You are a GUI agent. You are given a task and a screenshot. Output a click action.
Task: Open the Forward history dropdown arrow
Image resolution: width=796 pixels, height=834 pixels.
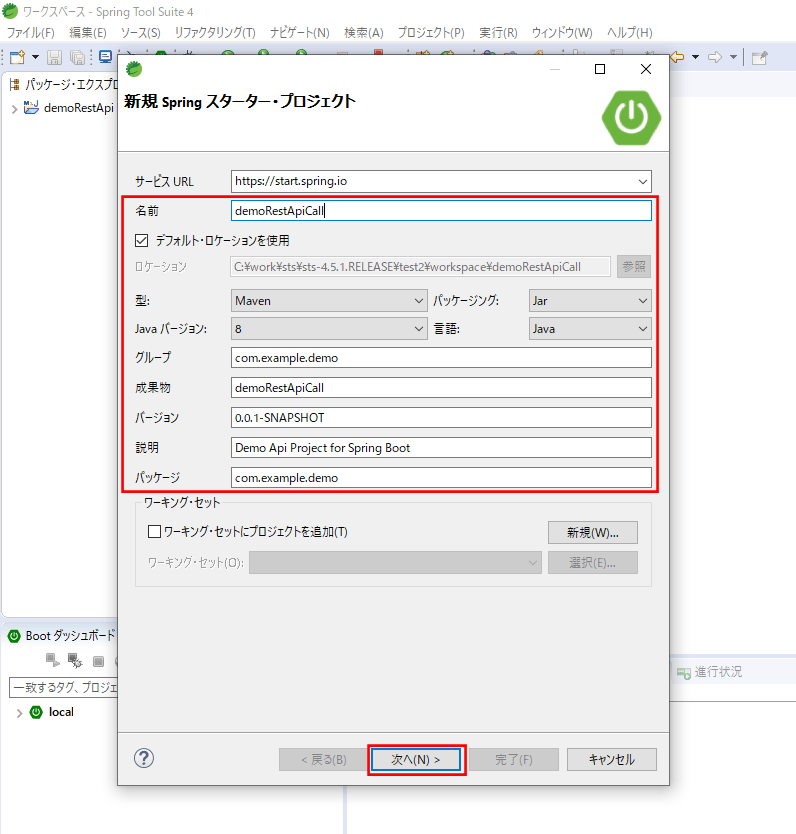[733, 57]
